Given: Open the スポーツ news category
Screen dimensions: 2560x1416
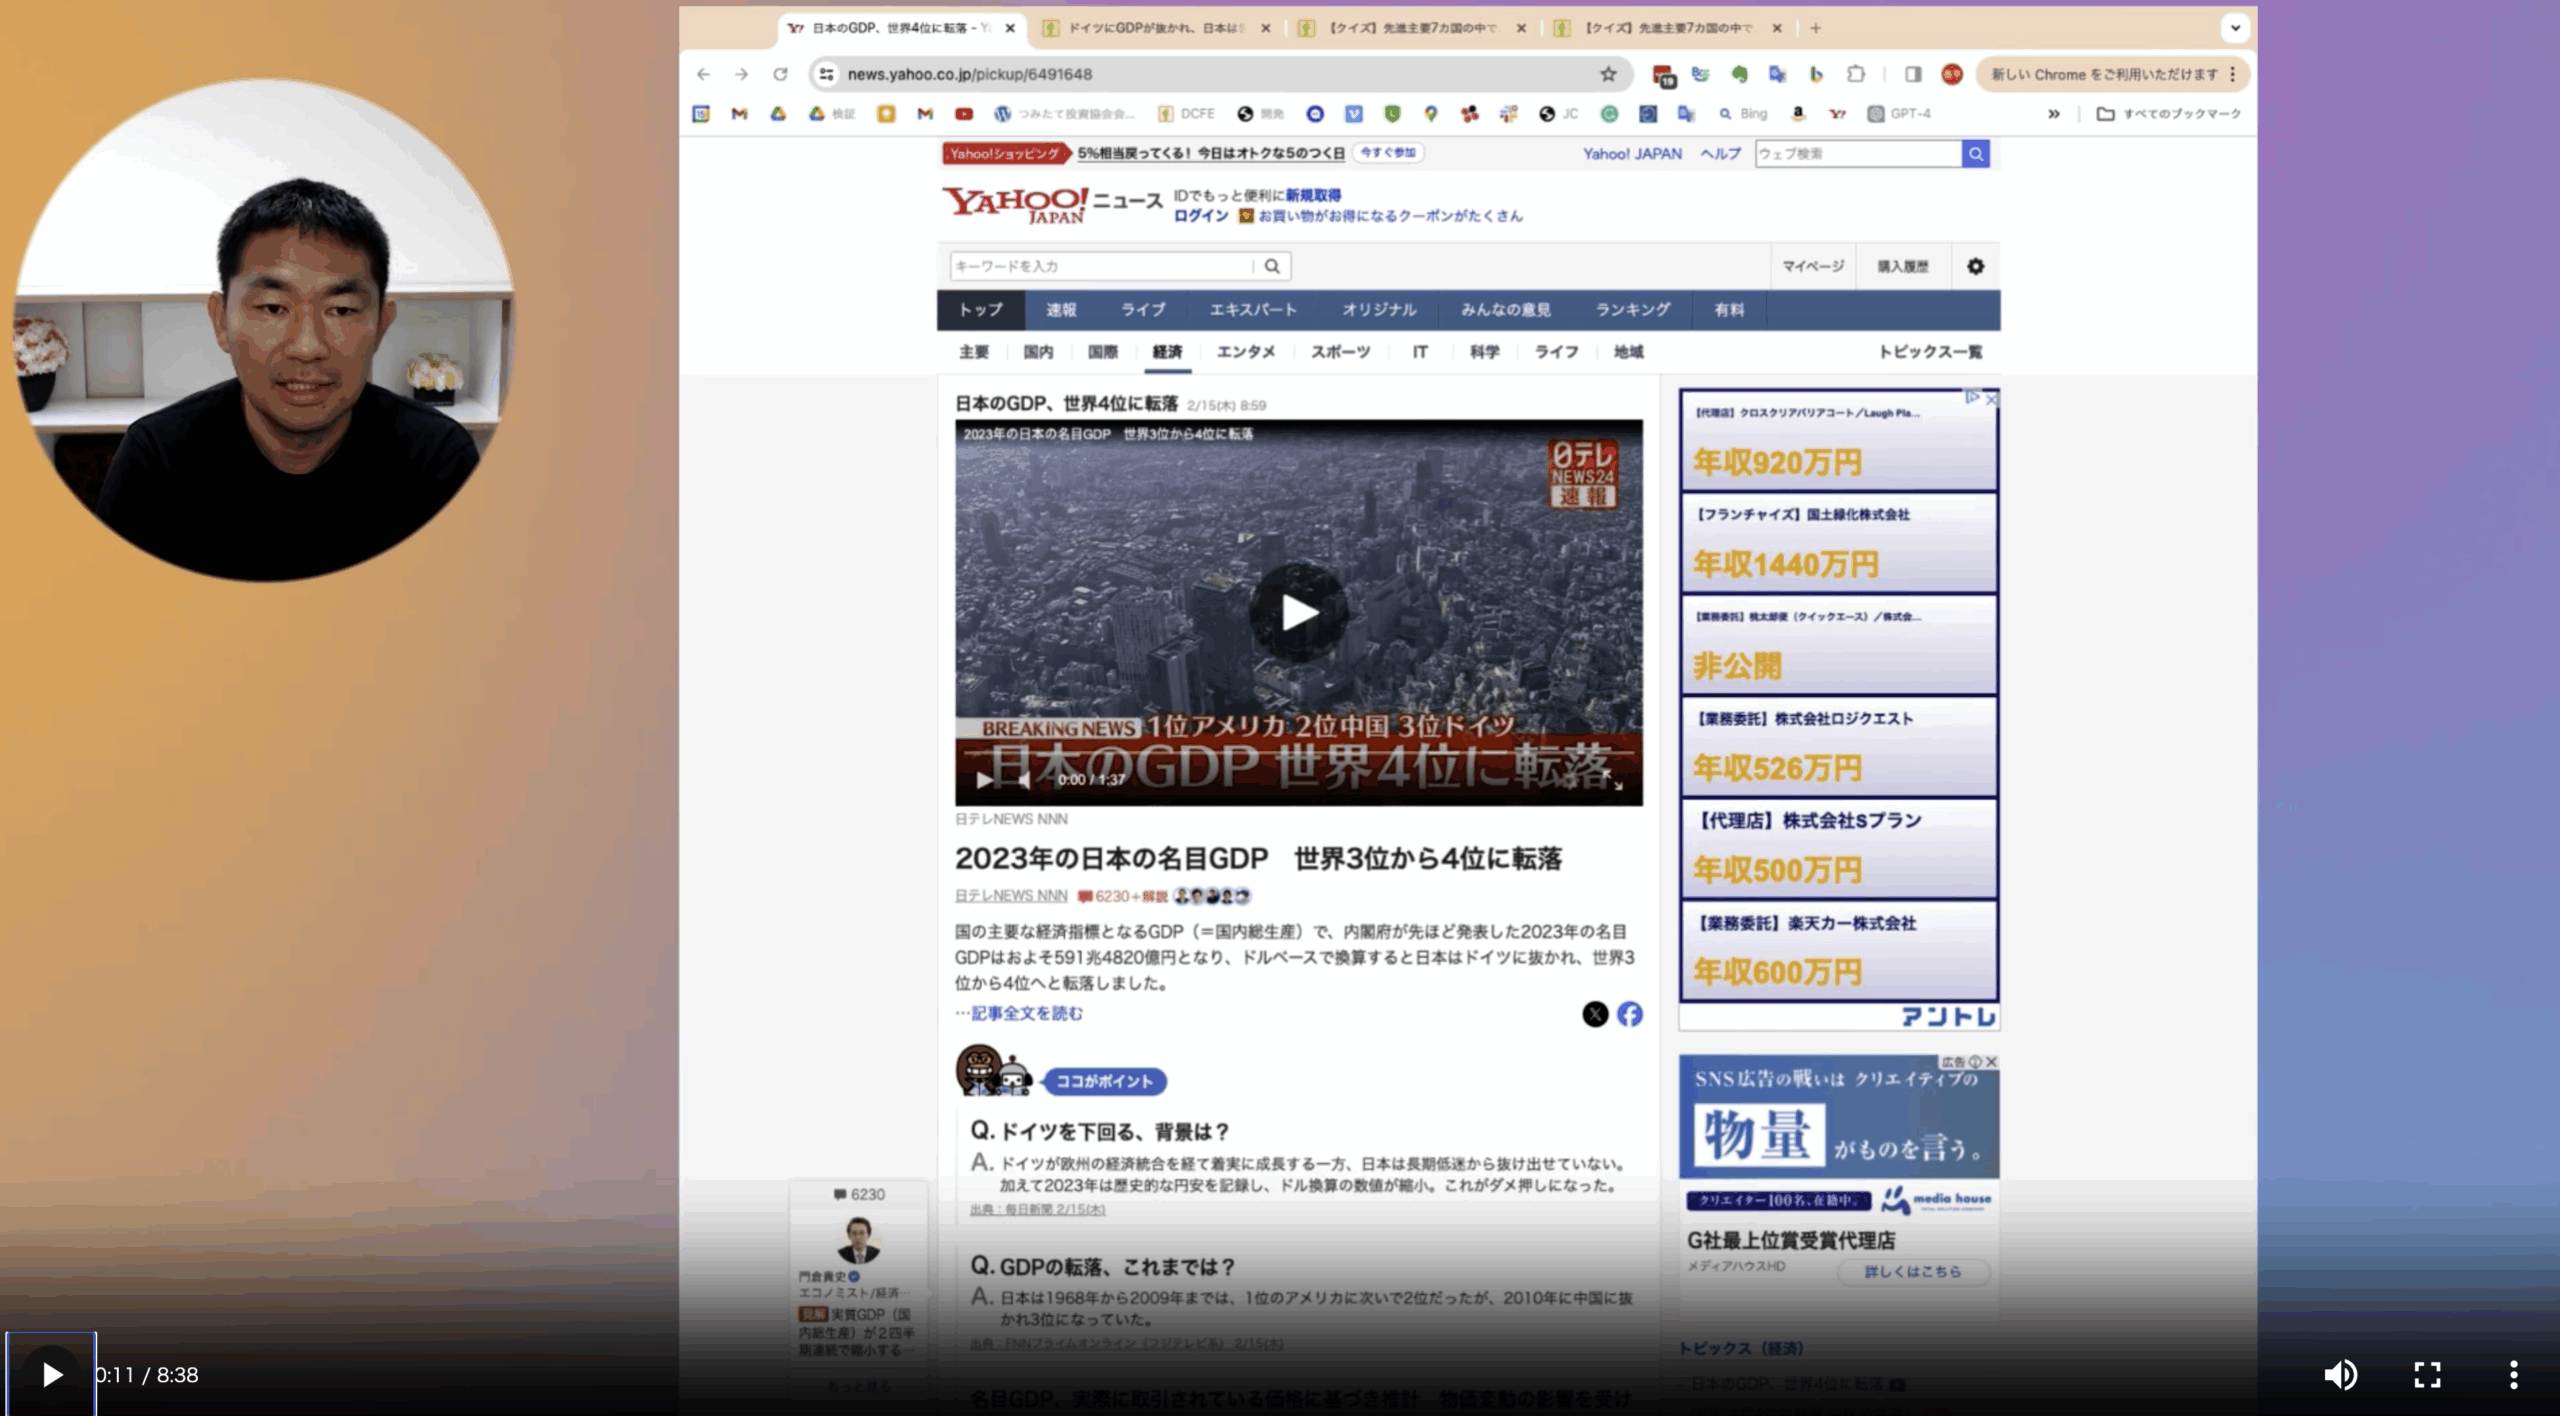Looking at the screenshot, I should pos(1340,352).
